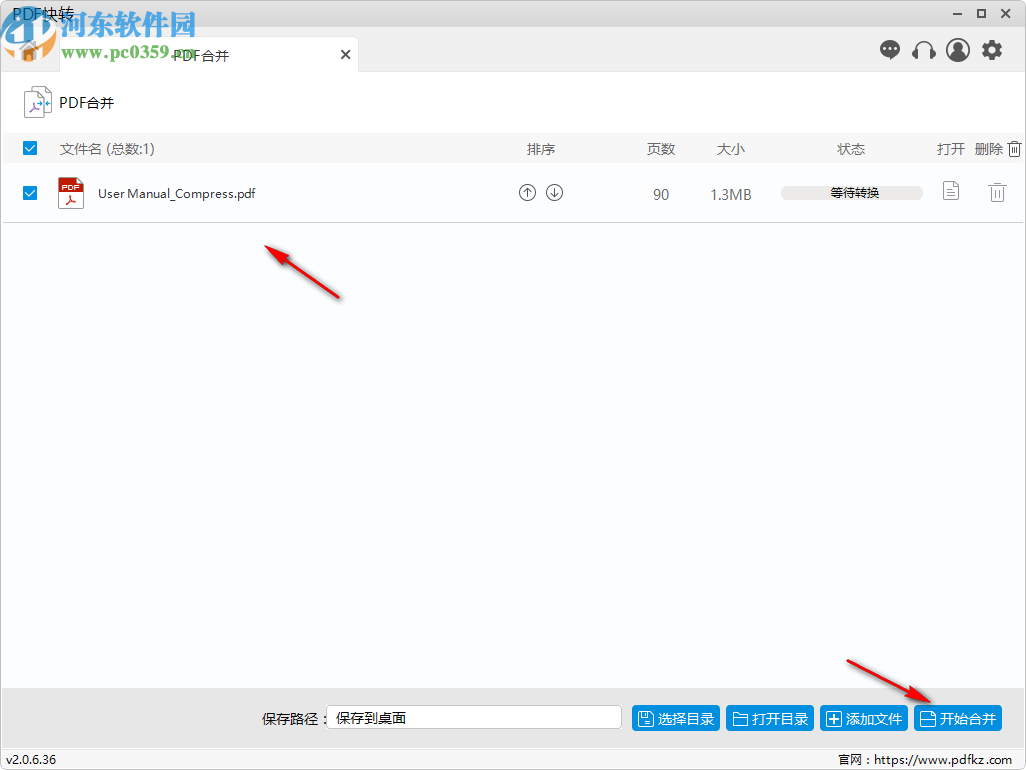The image size is (1026, 770).
Task: Click 添加文件 to add more files
Action: pyautogui.click(x=863, y=717)
